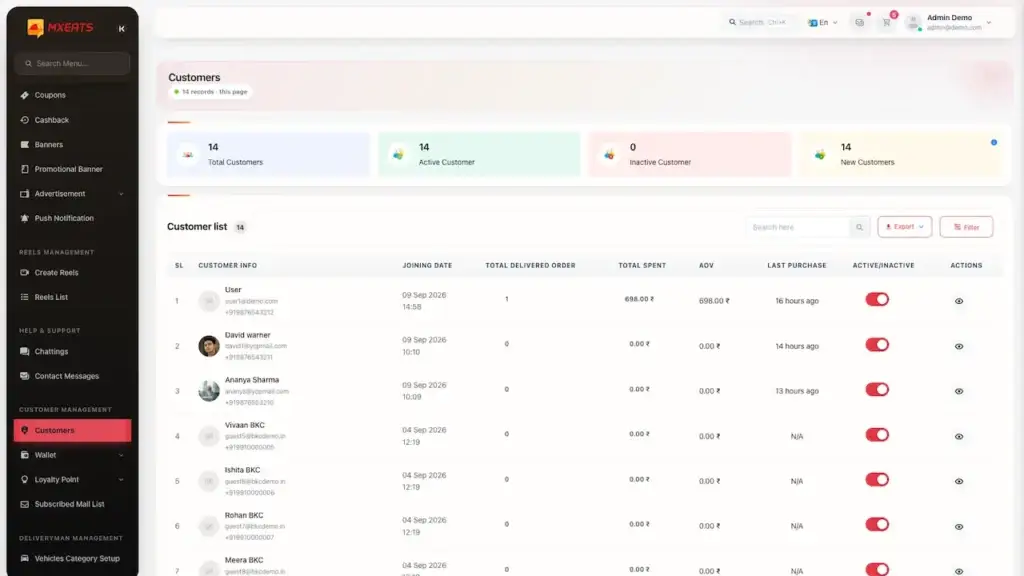Click the Create Reels camera icon
The height and width of the screenshot is (576, 1024).
point(25,272)
